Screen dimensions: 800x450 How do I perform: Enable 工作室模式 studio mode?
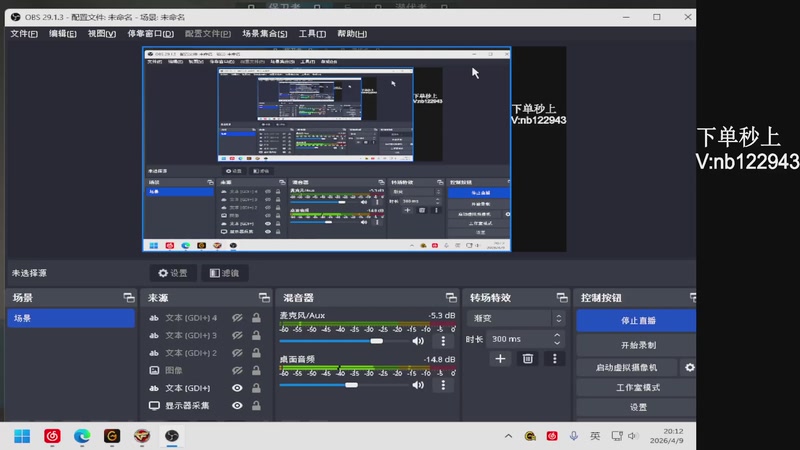[637, 387]
